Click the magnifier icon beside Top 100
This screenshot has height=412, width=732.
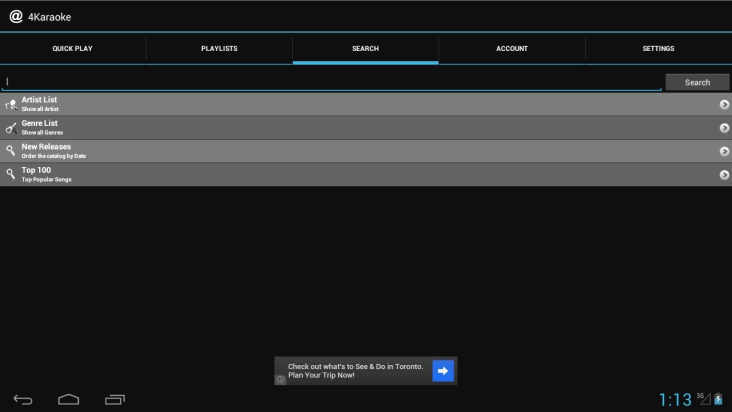point(10,174)
